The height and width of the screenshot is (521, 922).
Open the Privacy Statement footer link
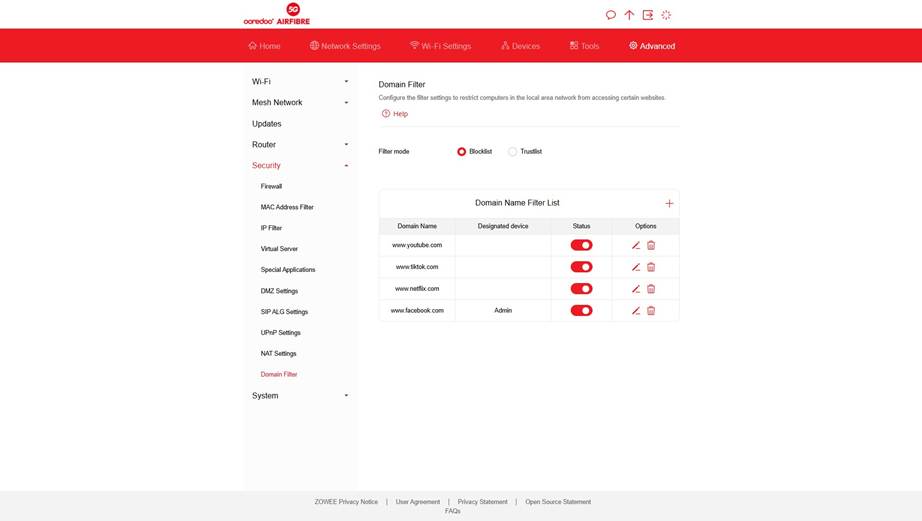click(x=482, y=502)
